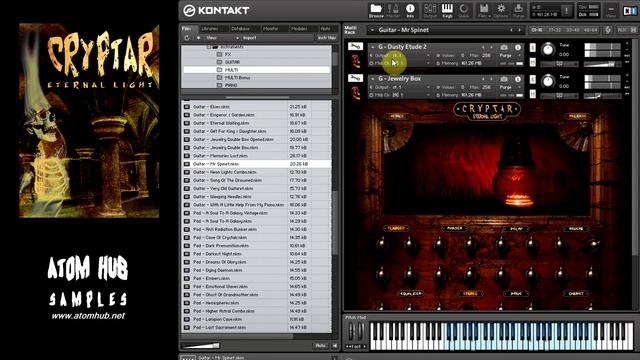Screen dimensions: 640x360
Task: Click the Tune knob of G - Dusty Etude 2
Action: tap(548, 49)
